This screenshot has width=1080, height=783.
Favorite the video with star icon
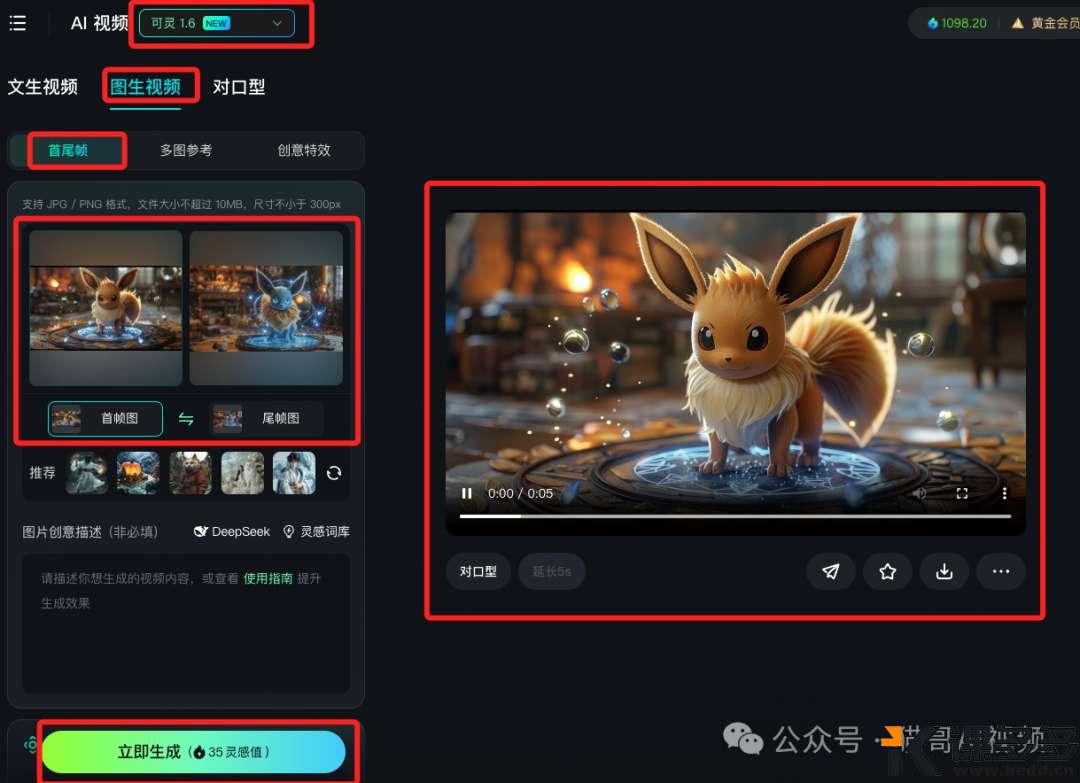[888, 572]
